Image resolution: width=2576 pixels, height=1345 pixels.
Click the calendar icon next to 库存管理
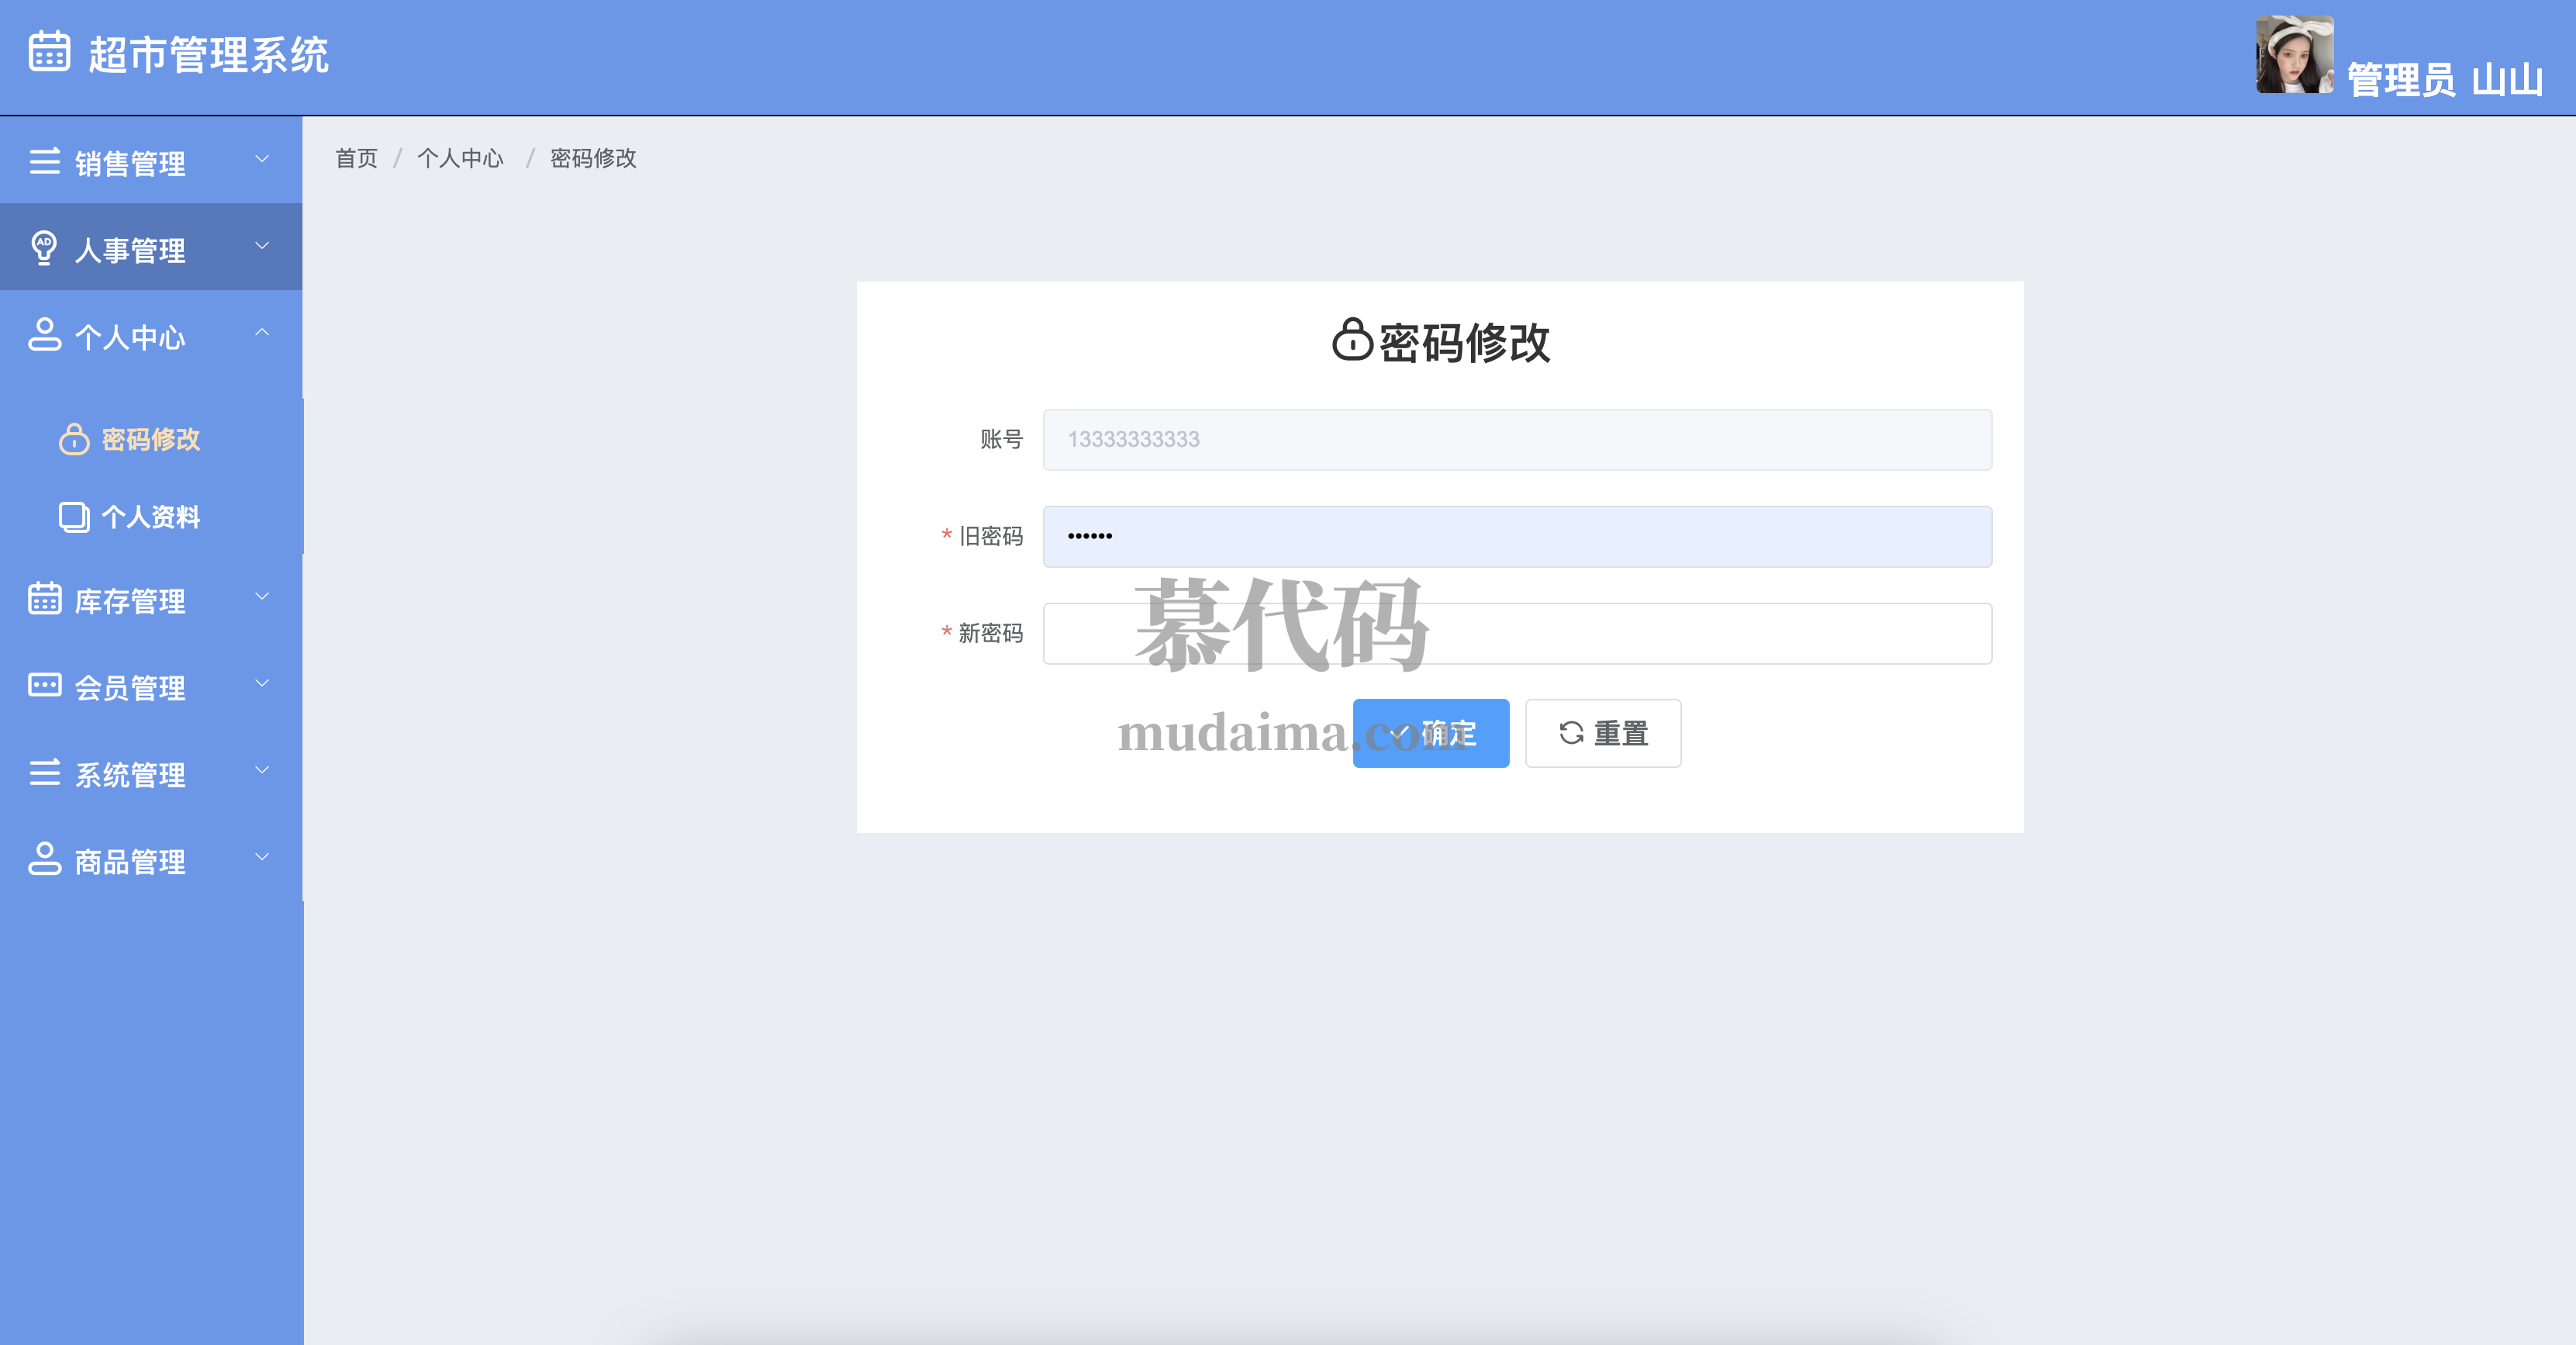click(x=44, y=599)
